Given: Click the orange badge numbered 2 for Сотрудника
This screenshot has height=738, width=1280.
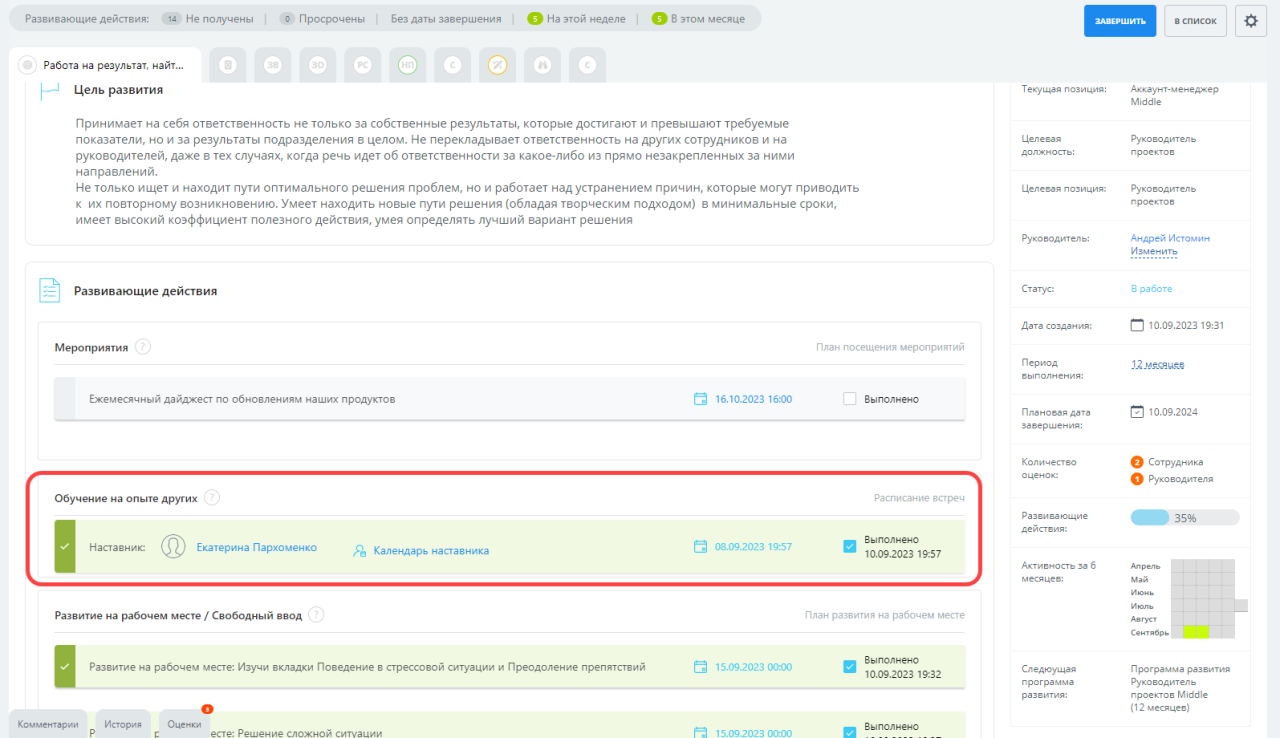Looking at the screenshot, I should (1137, 462).
